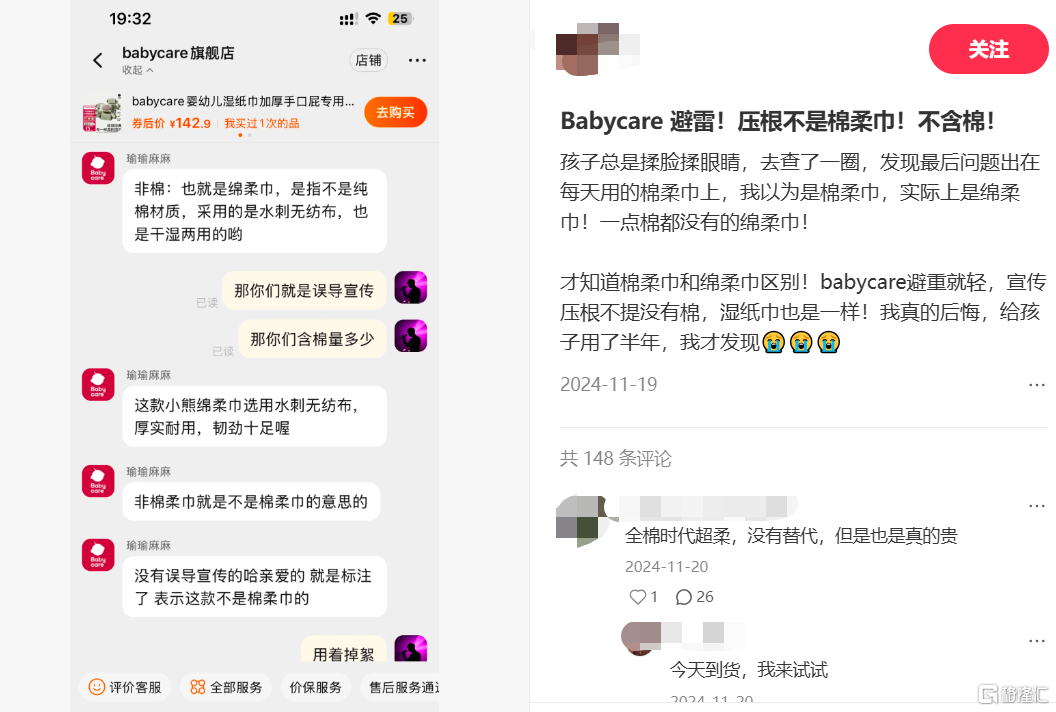Image resolution: width=1056 pixels, height=712 pixels.
Task: Like the 全棉时代 comment with heart icon
Action: click(x=637, y=597)
